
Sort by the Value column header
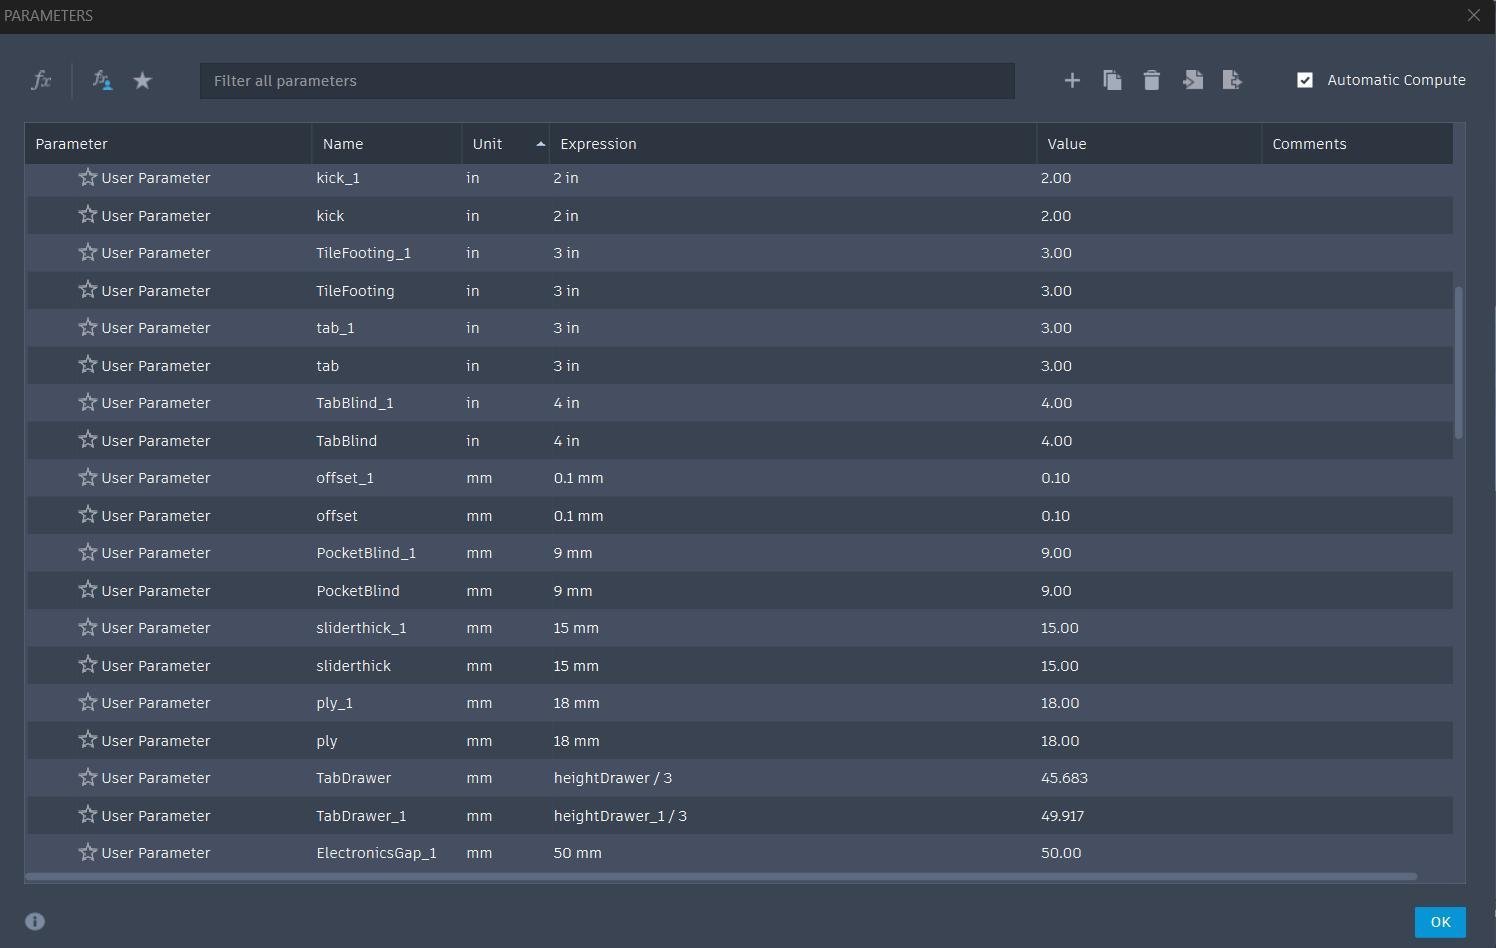click(x=1149, y=144)
